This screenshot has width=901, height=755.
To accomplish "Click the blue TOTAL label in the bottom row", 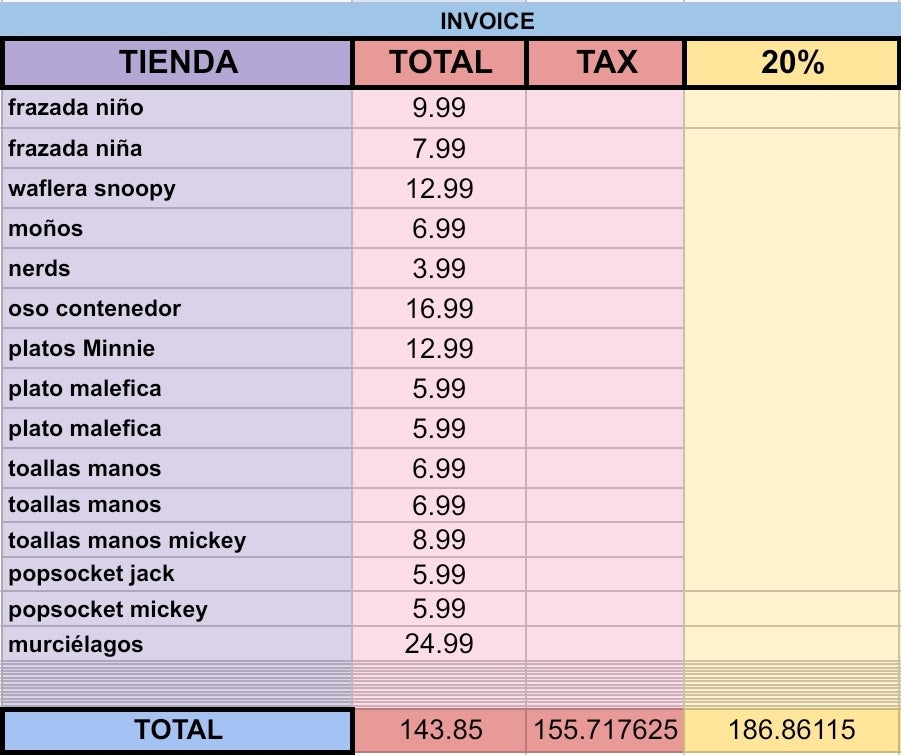I will click(178, 730).
